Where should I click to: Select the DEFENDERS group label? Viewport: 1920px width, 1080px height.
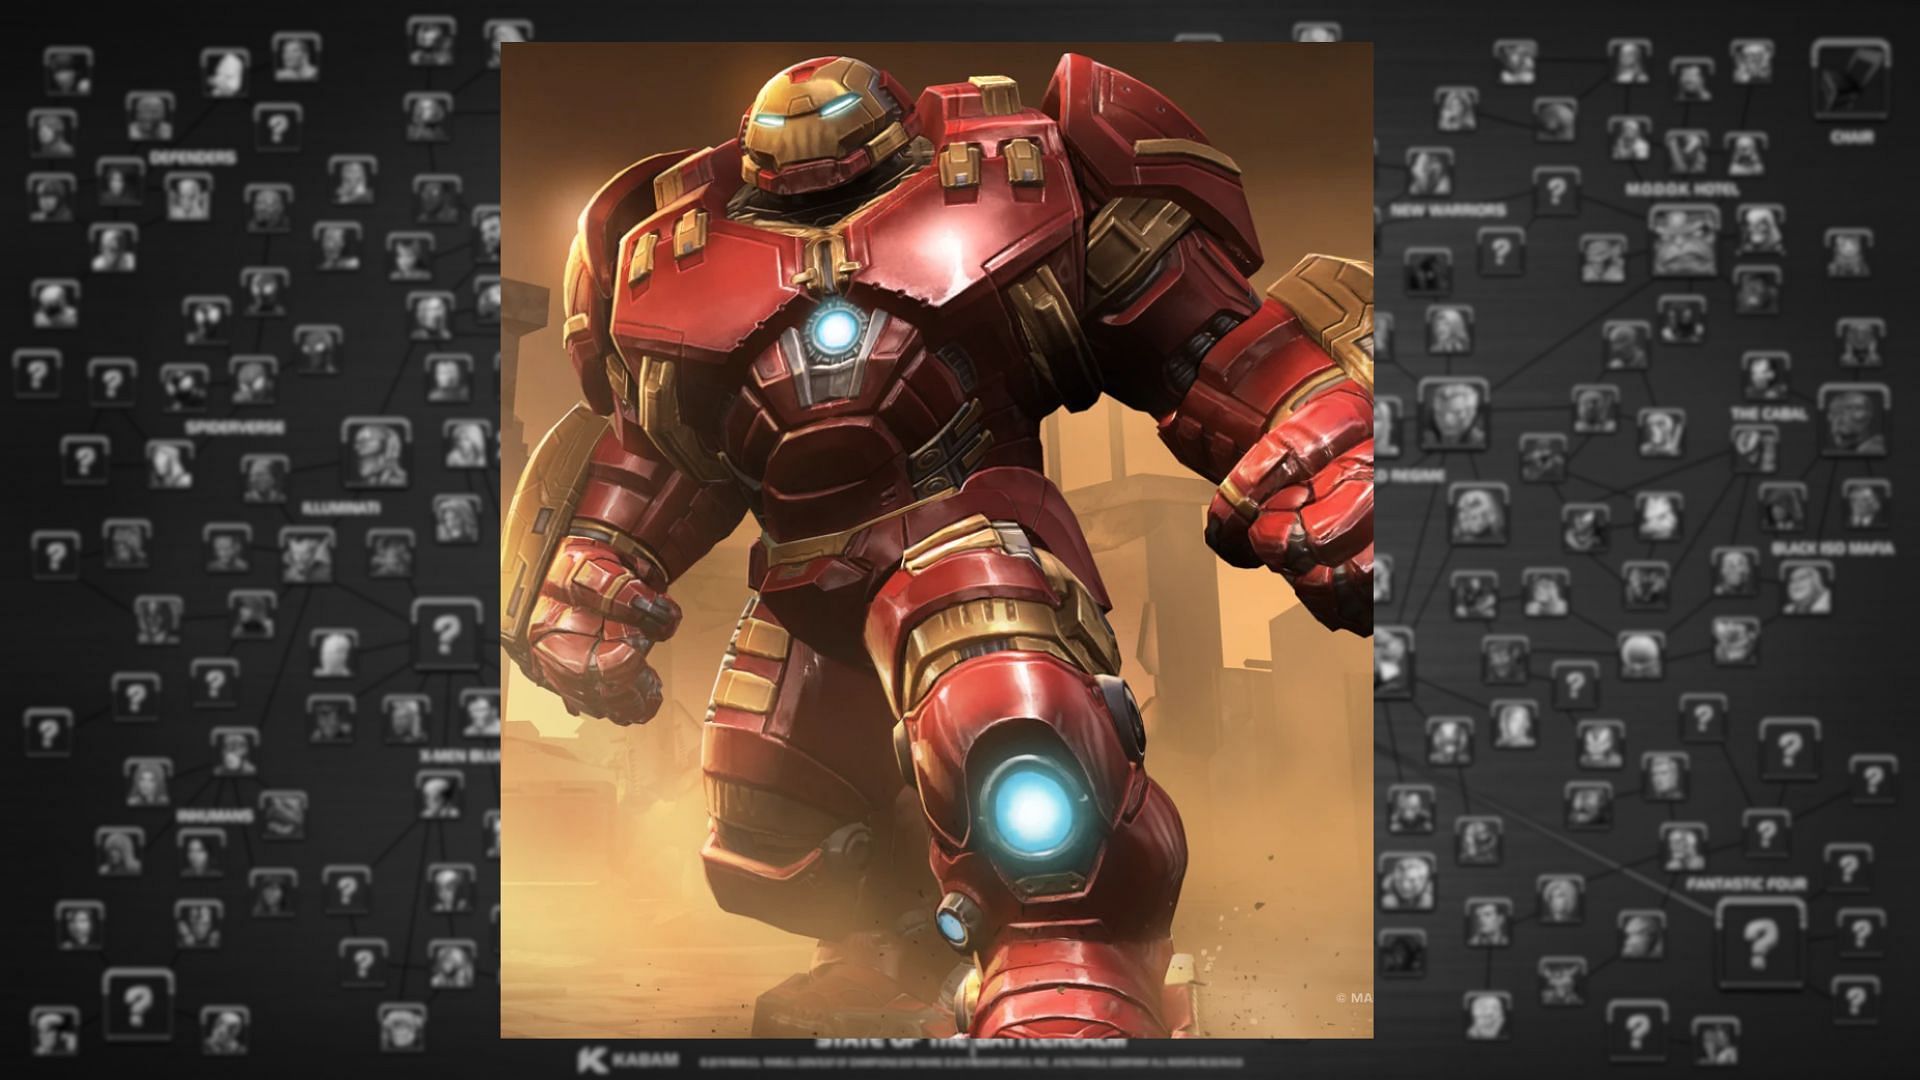pos(193,158)
